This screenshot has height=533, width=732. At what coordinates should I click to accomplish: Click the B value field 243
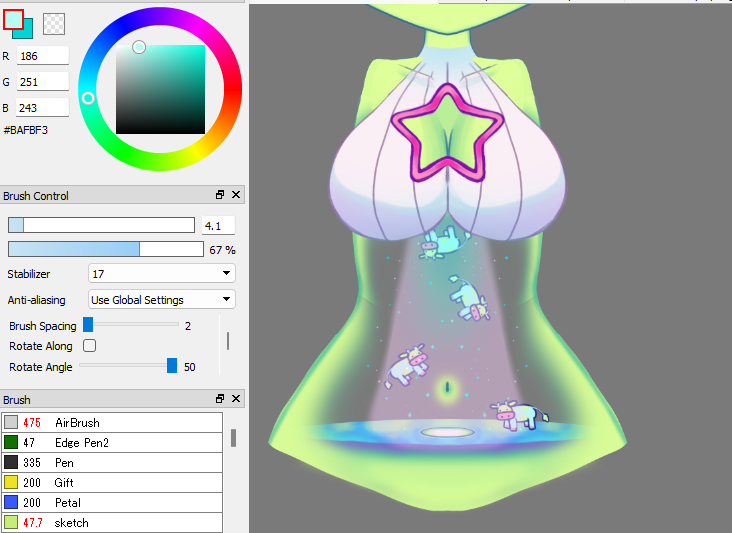43,108
